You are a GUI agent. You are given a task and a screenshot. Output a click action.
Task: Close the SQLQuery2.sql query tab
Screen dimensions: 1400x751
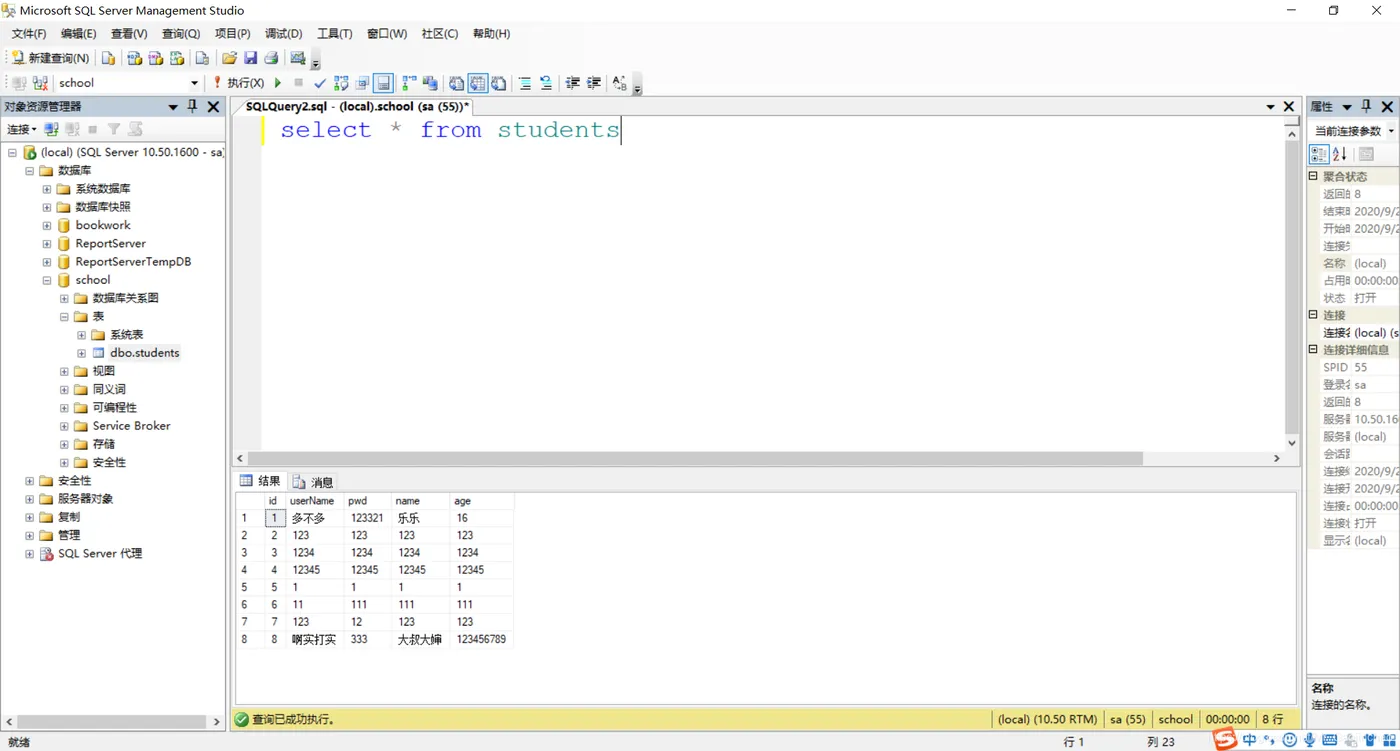point(1288,106)
